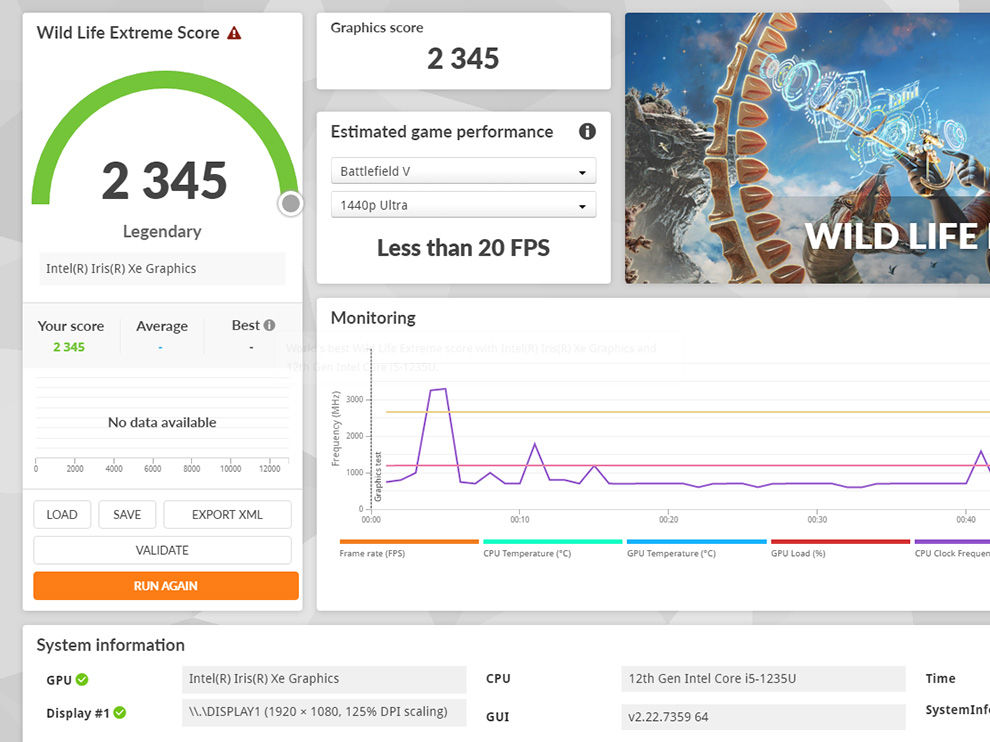Click the orange RUN AGAIN button
The width and height of the screenshot is (990, 742).
pos(165,586)
